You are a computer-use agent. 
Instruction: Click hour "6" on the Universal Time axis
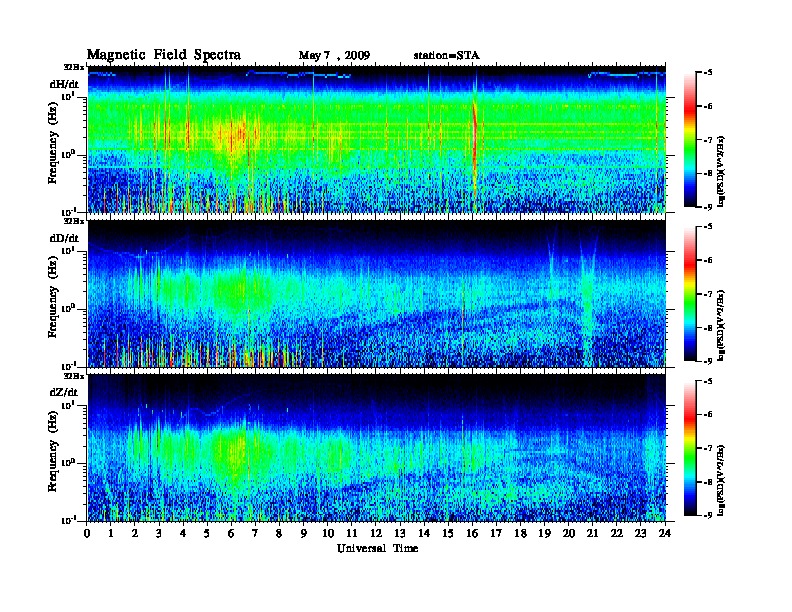point(231,533)
